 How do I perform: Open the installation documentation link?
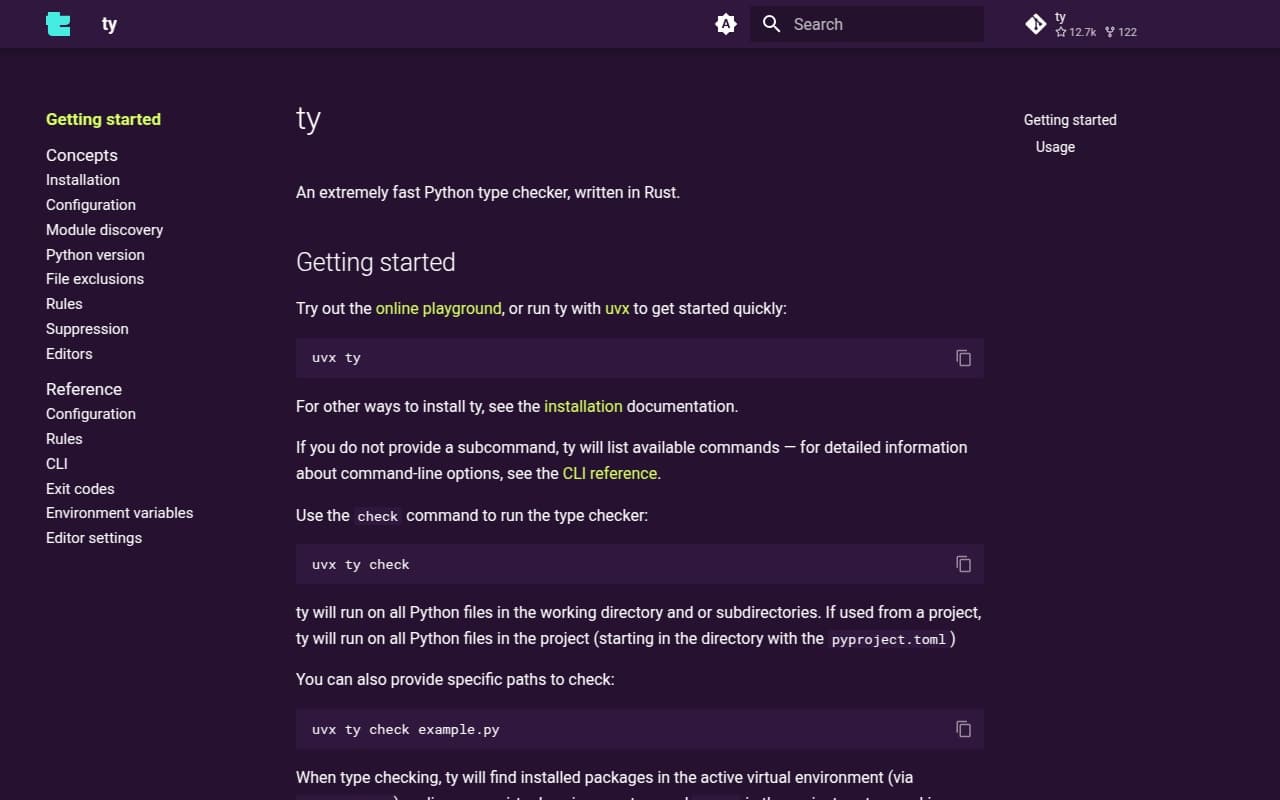583,406
